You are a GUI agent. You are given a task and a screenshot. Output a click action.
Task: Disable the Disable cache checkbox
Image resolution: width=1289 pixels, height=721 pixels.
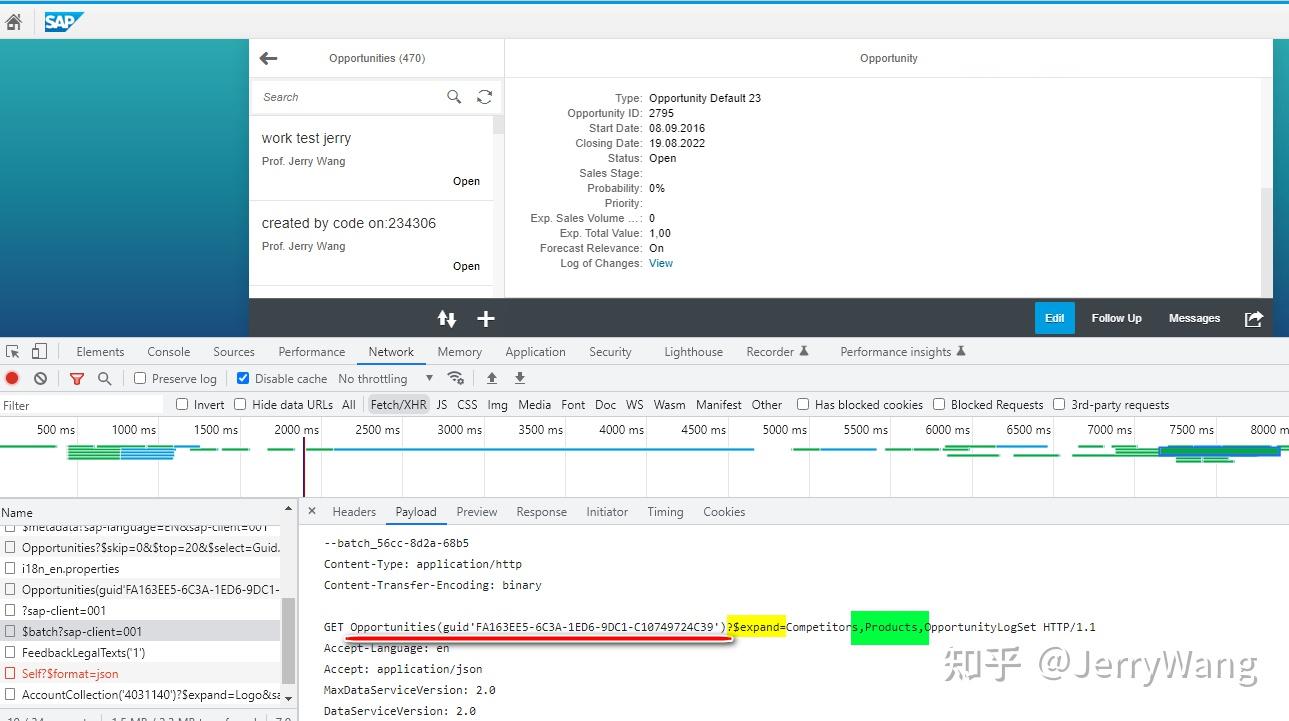click(242, 378)
